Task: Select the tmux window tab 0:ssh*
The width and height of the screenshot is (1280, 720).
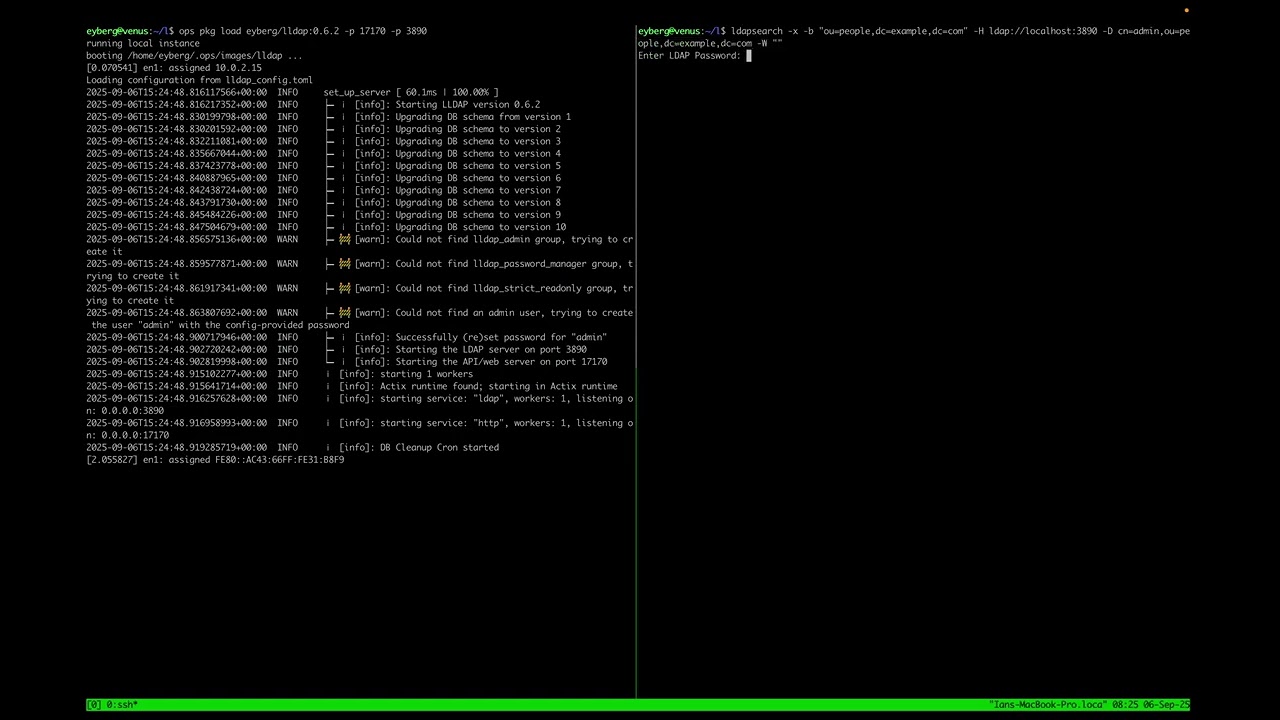Action: tap(121, 705)
